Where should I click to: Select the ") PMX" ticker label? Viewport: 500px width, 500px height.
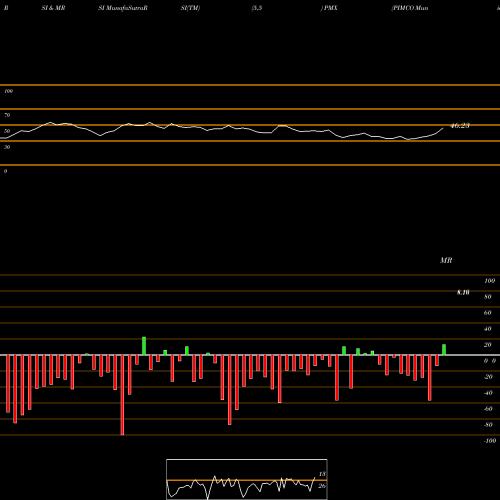pos(329,8)
